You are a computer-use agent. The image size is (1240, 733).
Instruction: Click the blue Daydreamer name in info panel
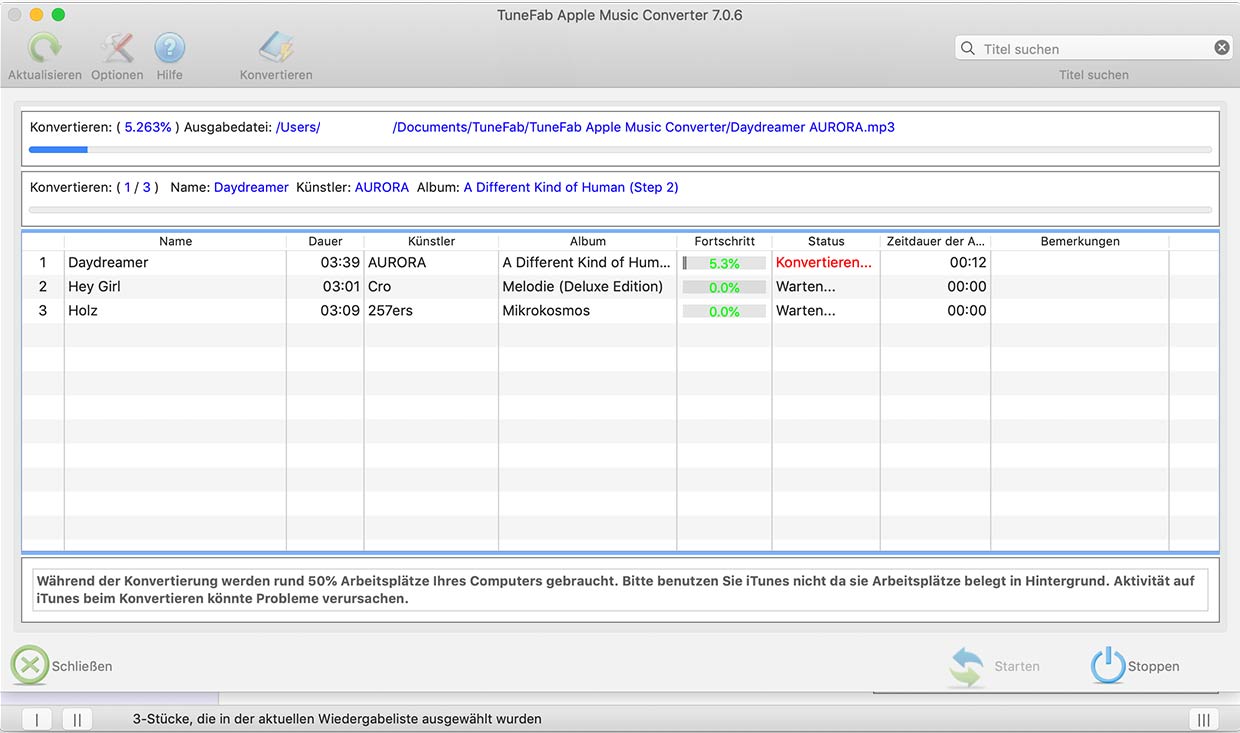[x=251, y=187]
